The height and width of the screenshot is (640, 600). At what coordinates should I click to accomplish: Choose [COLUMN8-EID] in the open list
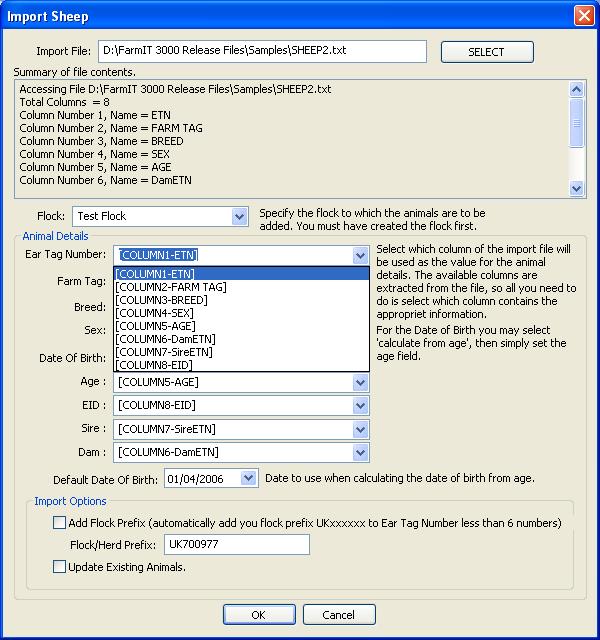point(155,365)
